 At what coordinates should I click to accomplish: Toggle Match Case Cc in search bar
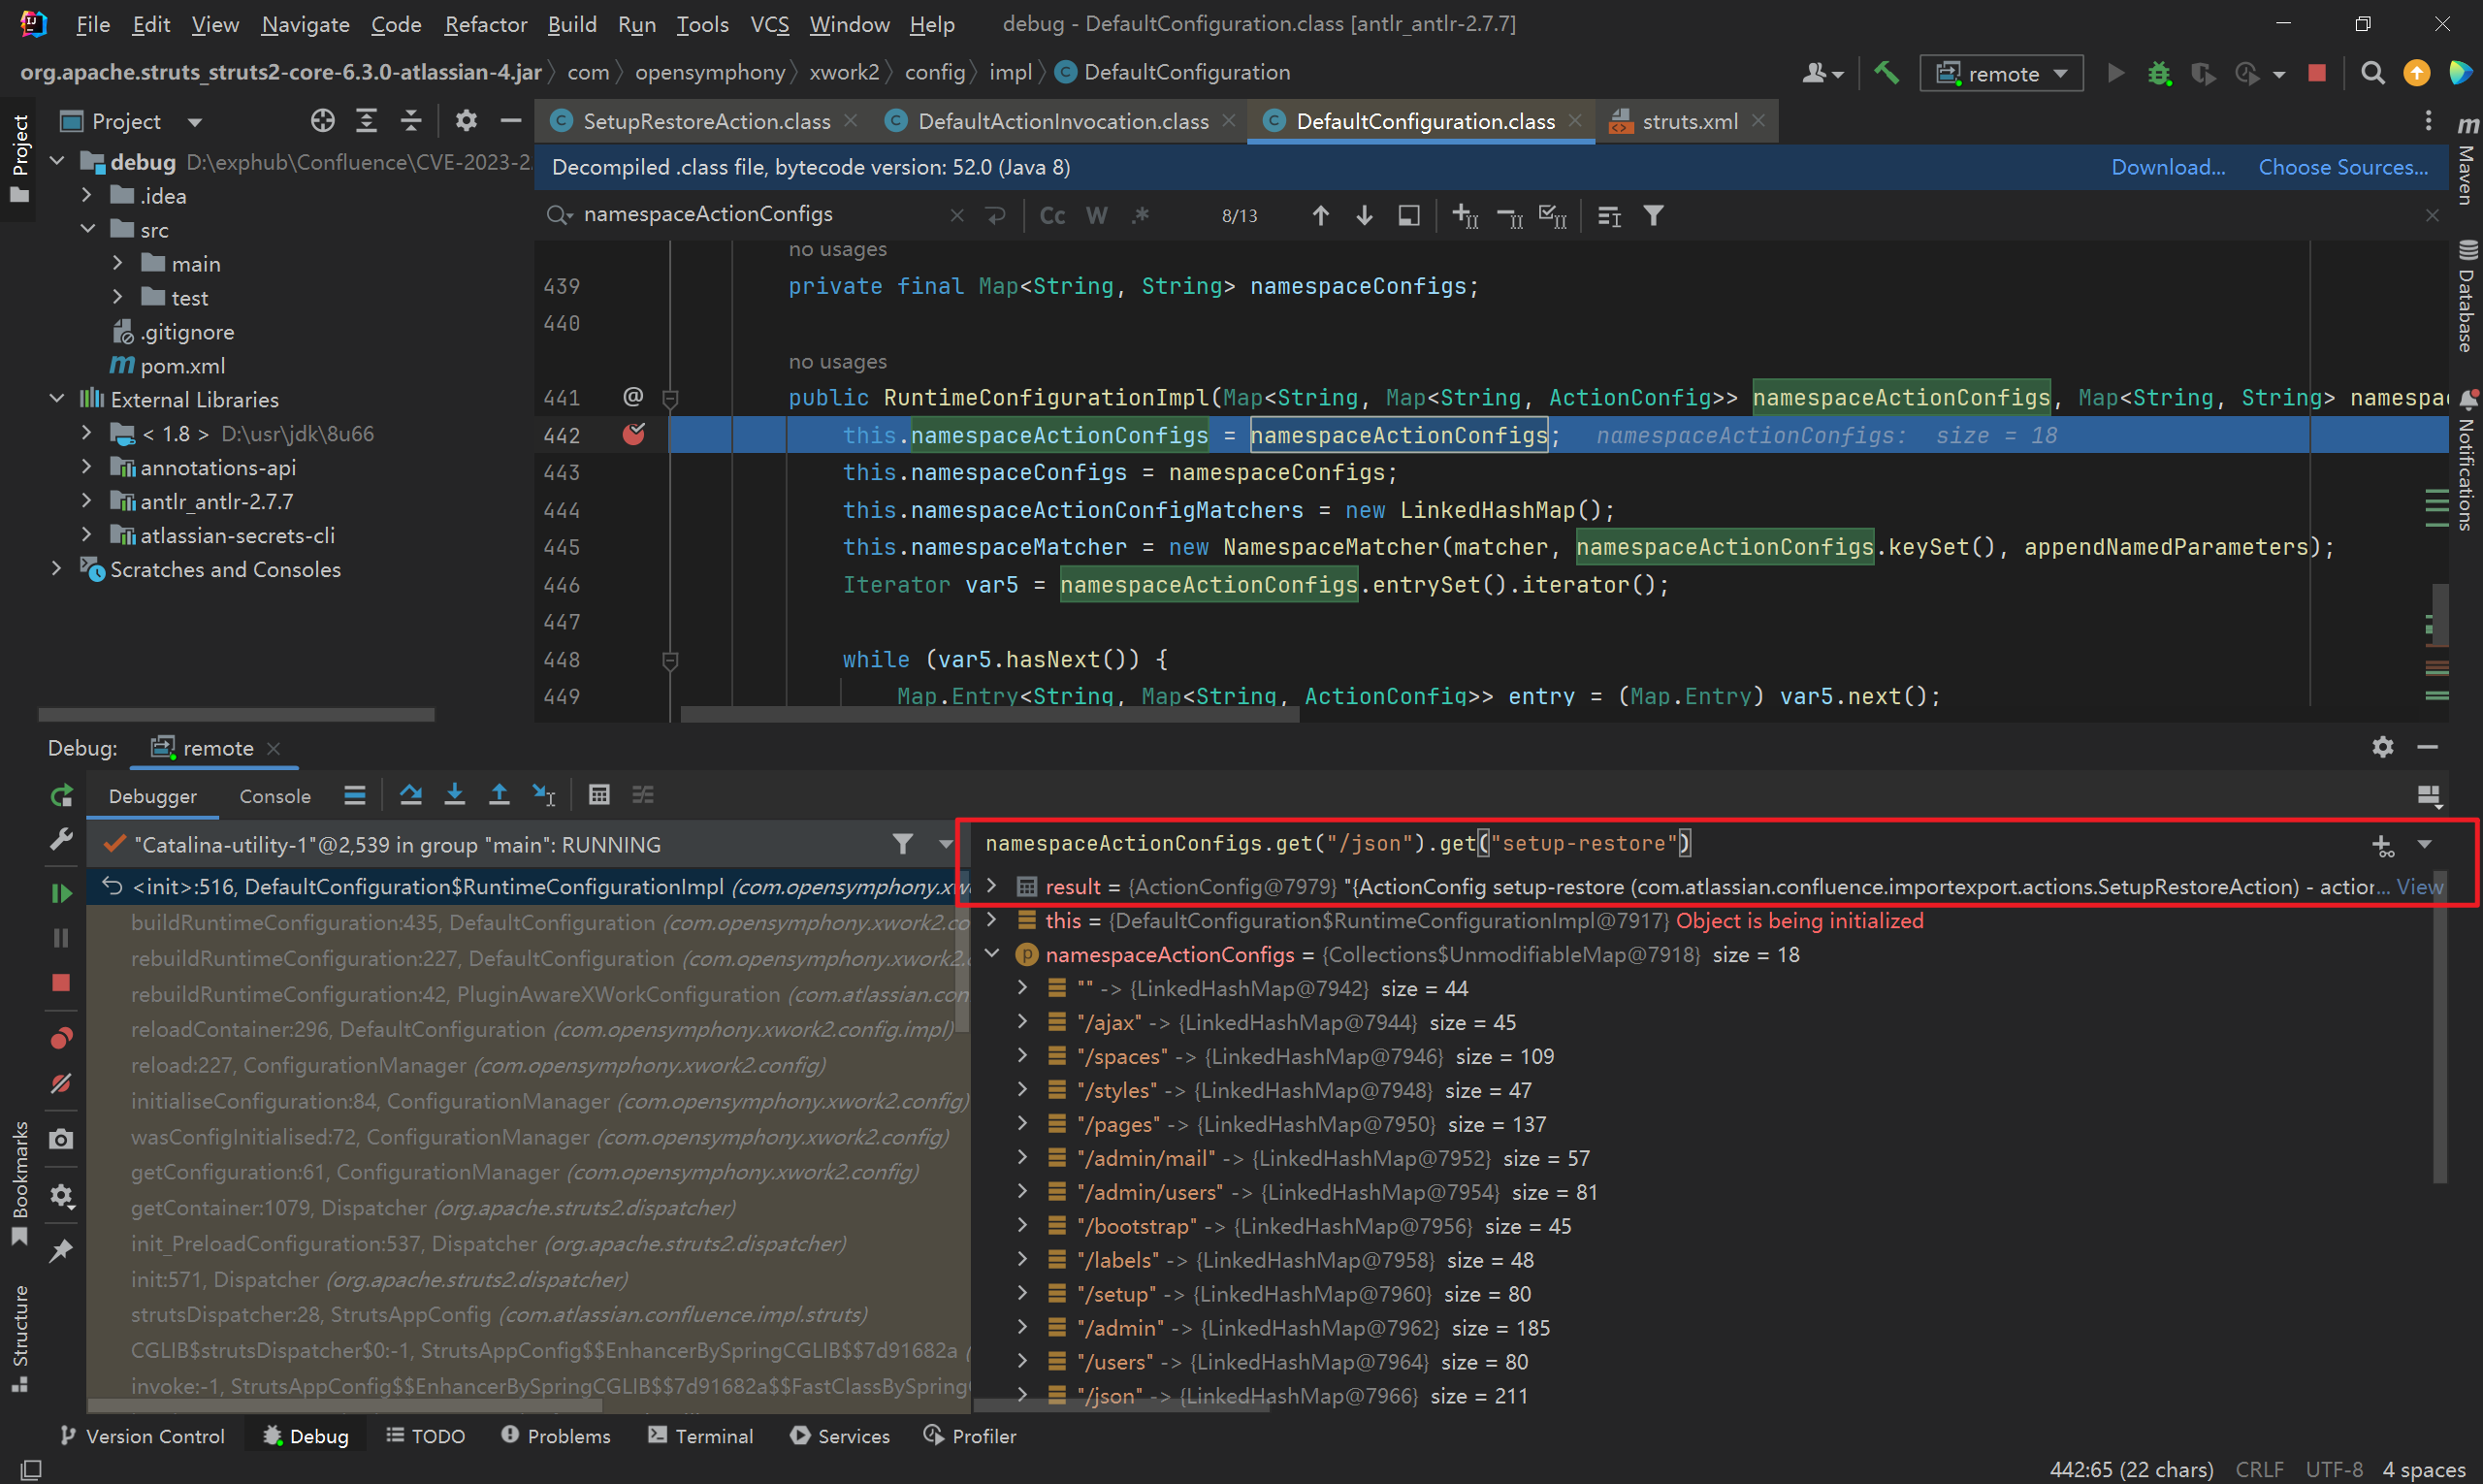pos(1052,215)
